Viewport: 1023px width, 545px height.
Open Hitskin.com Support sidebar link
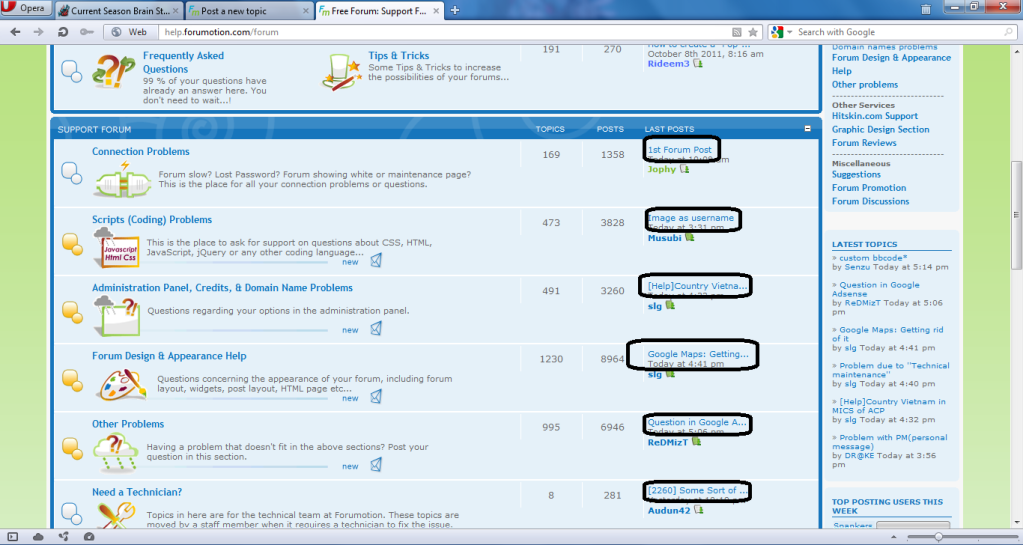click(x=874, y=116)
